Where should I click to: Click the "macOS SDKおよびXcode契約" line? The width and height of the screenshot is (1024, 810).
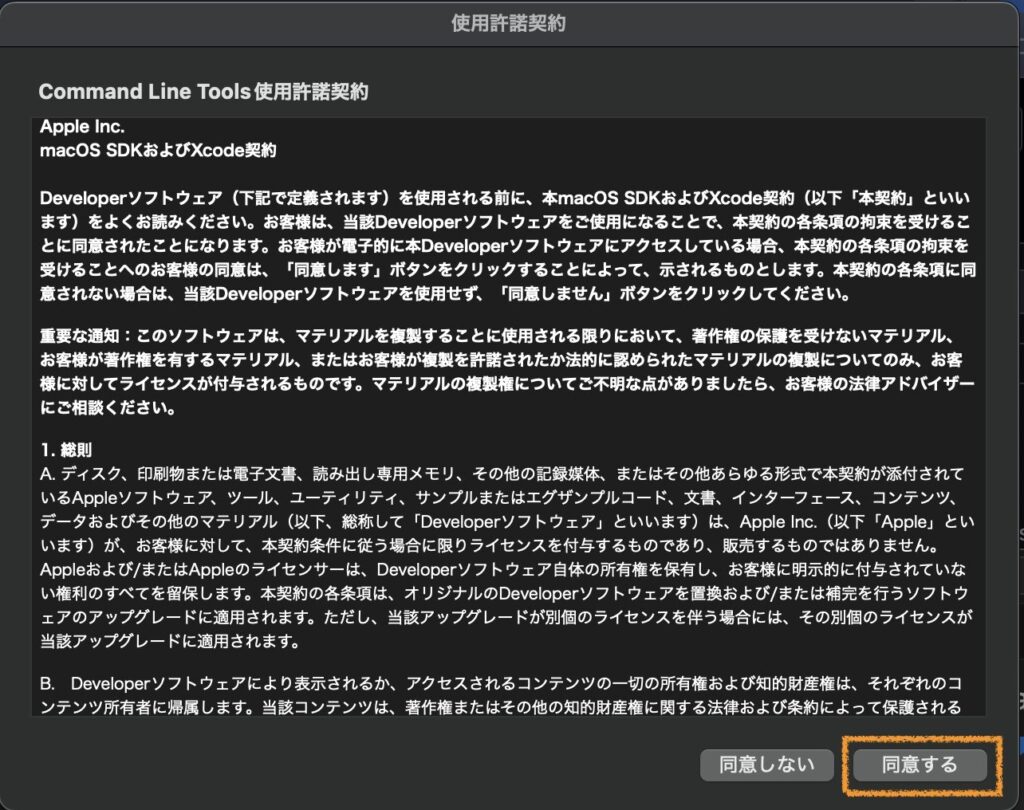point(158,150)
